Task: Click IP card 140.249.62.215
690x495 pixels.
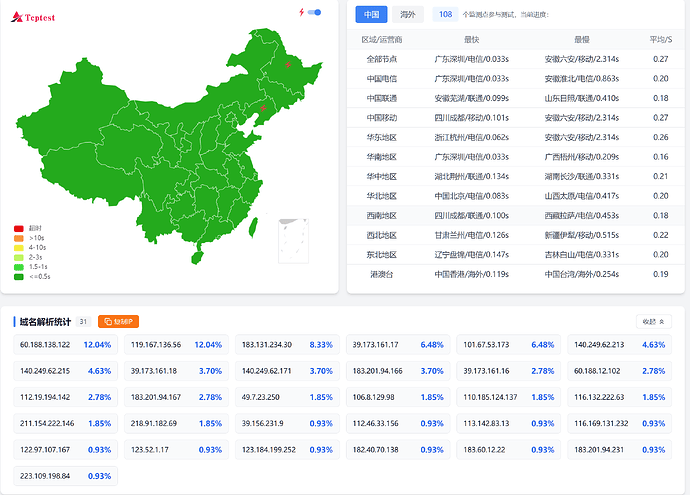Action: coord(66,371)
